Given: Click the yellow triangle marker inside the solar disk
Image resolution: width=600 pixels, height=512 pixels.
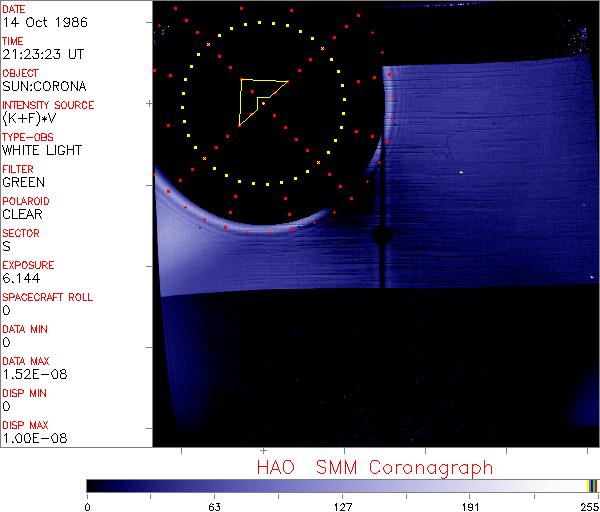Looking at the screenshot, I should 258,100.
